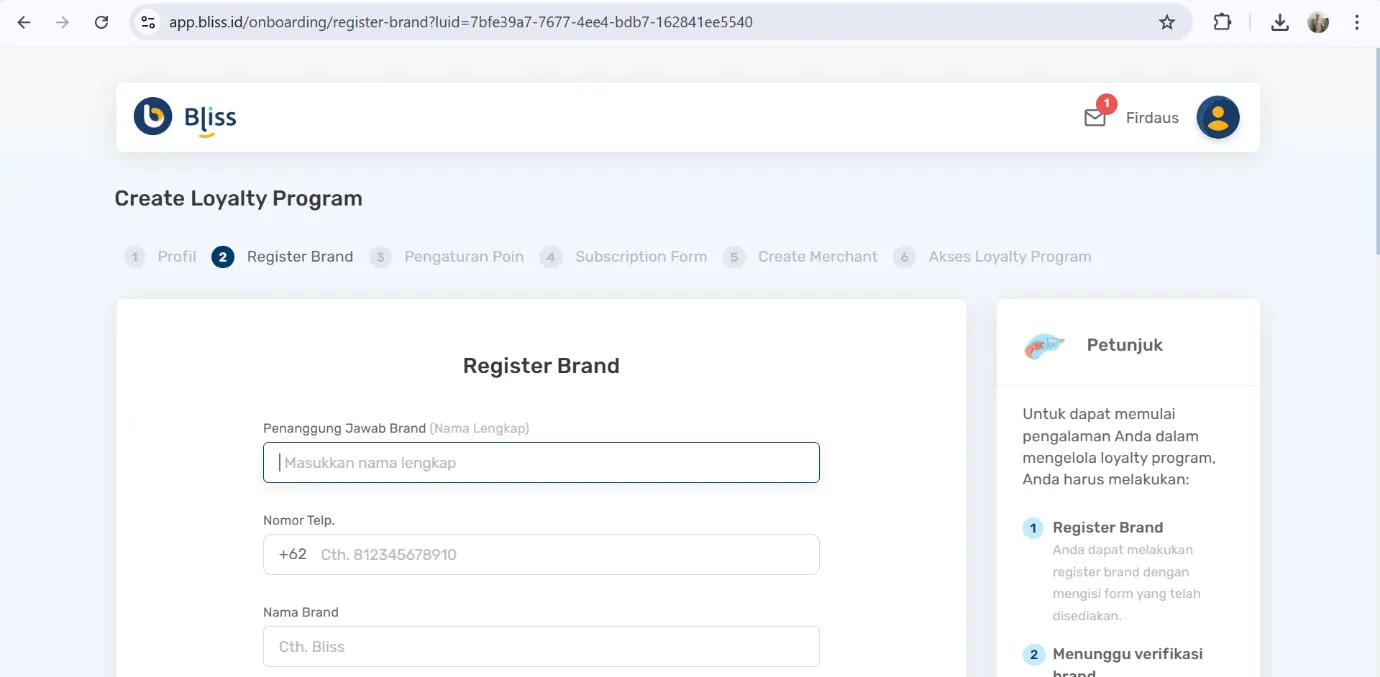Select the Create Merchant step
The height and width of the screenshot is (677, 1380).
point(817,256)
